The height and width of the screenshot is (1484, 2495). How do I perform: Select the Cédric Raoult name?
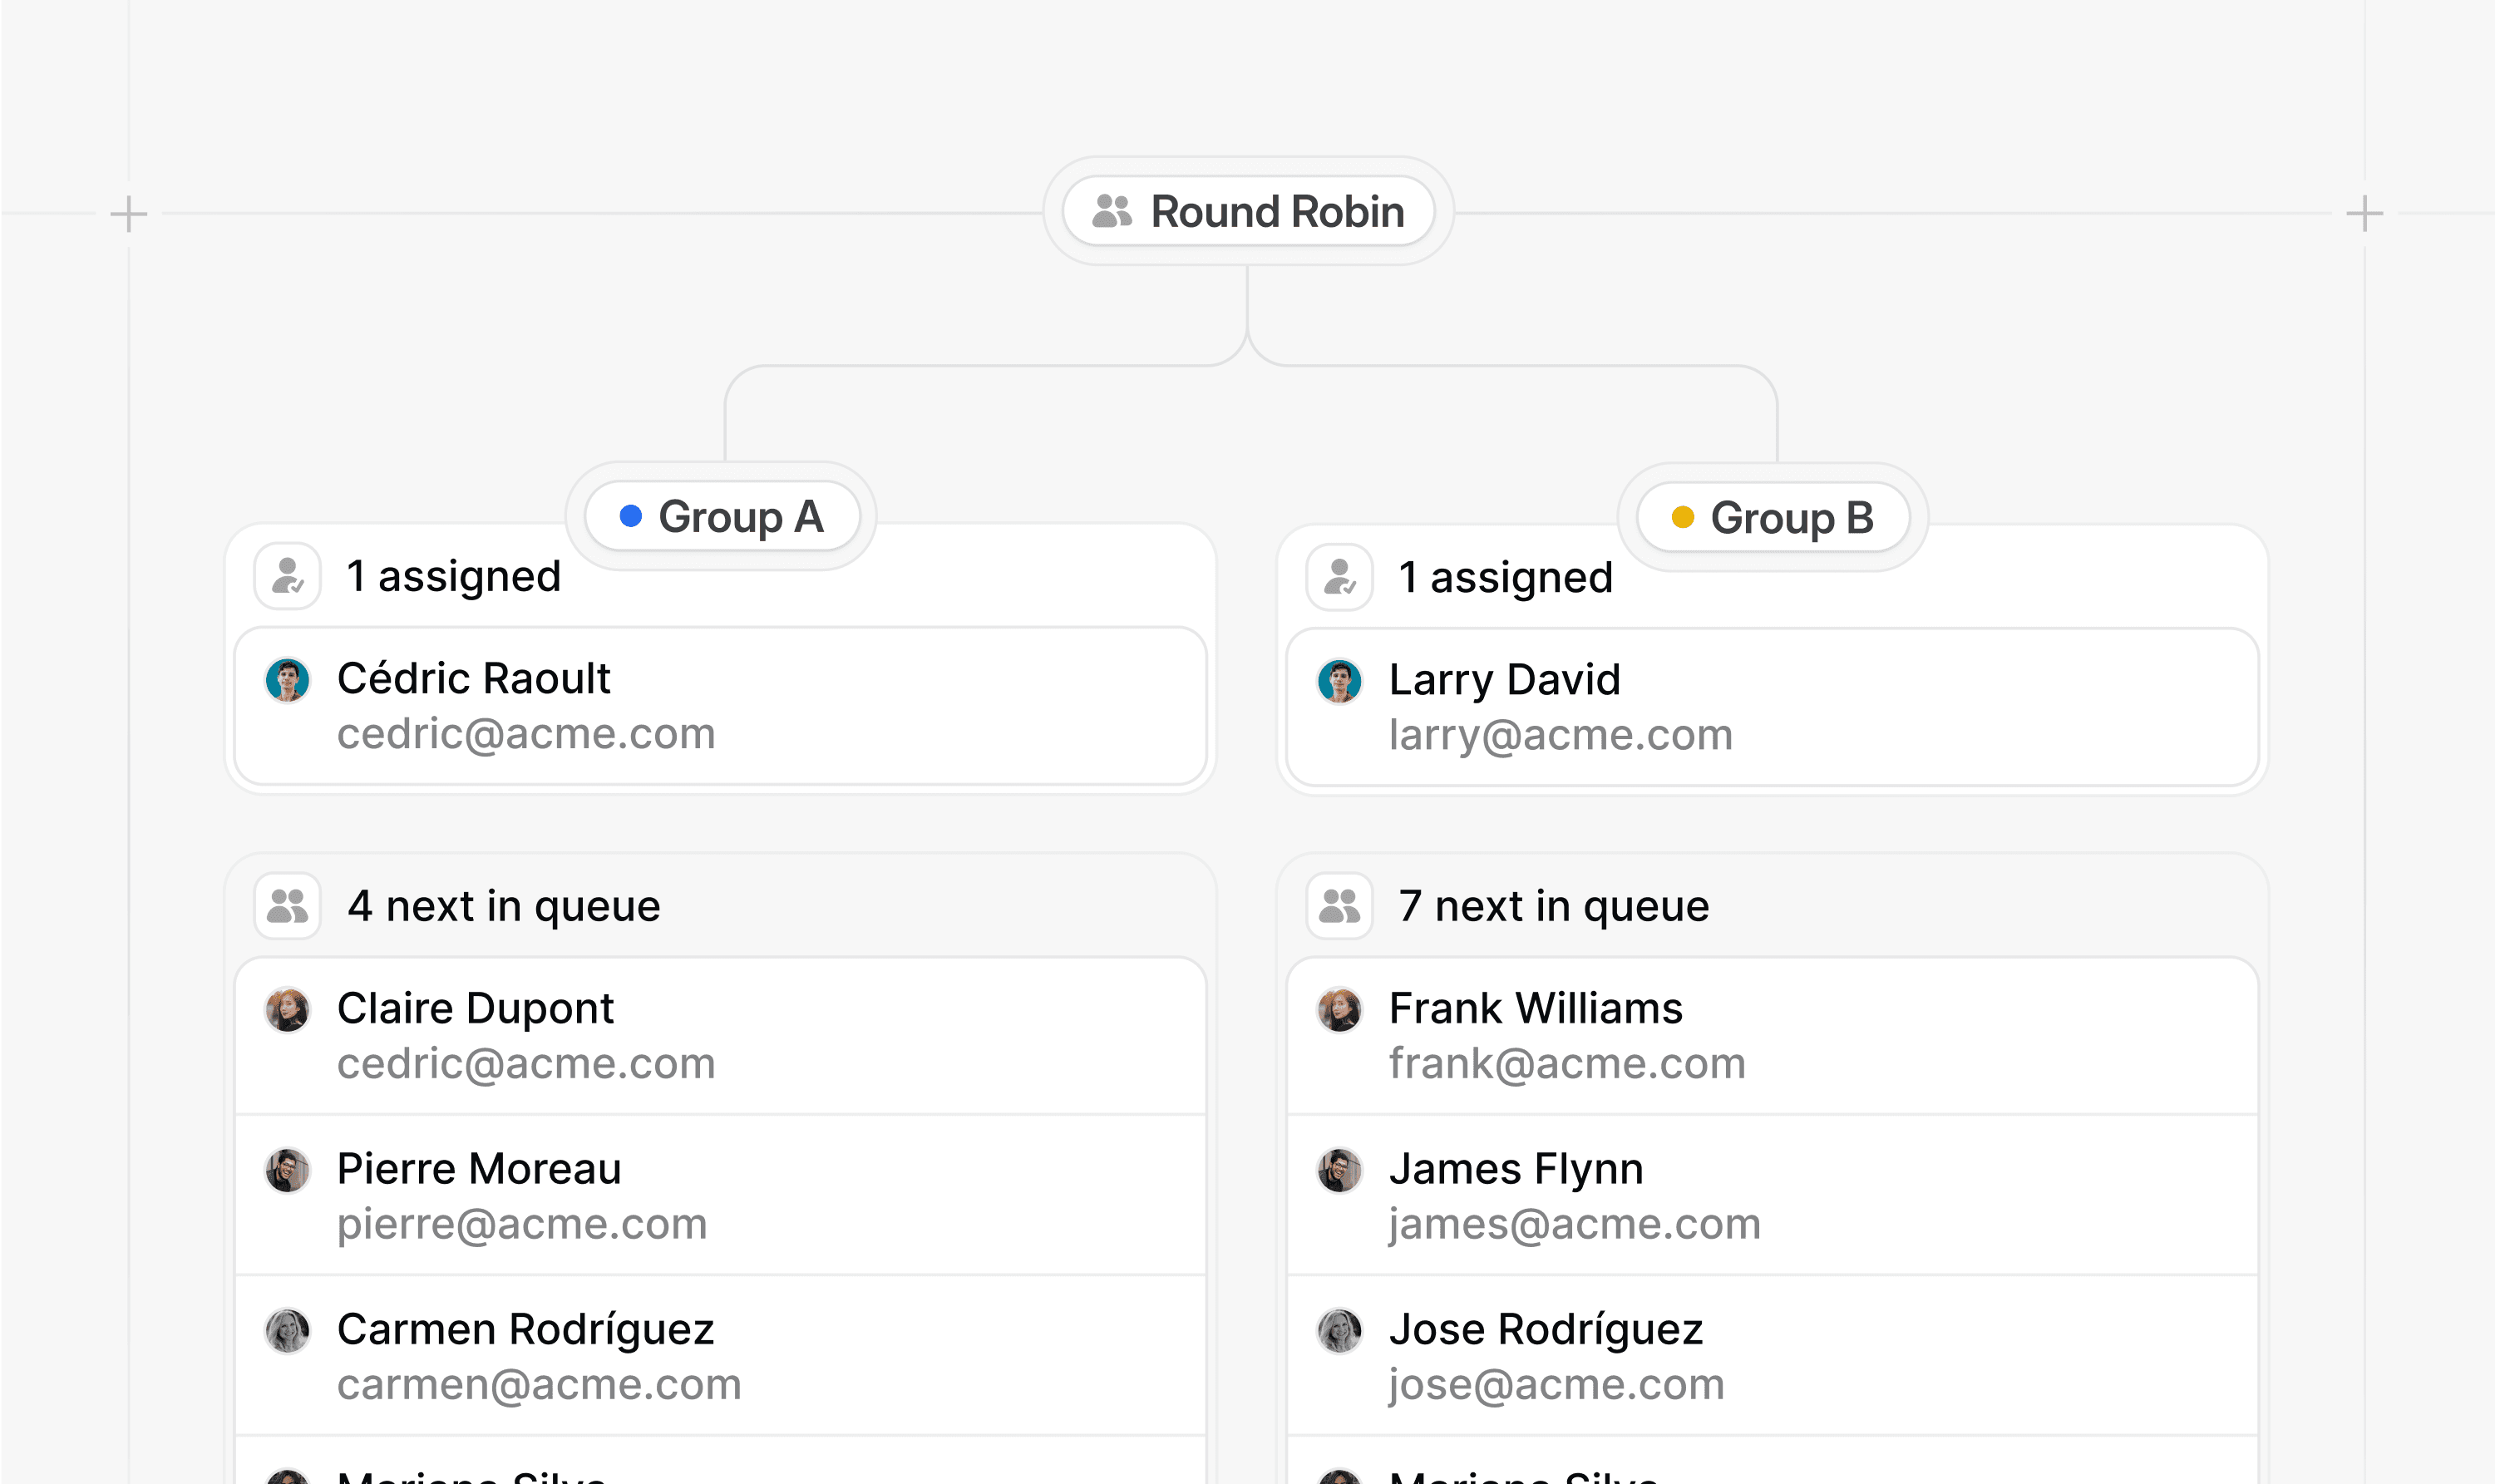tap(473, 678)
